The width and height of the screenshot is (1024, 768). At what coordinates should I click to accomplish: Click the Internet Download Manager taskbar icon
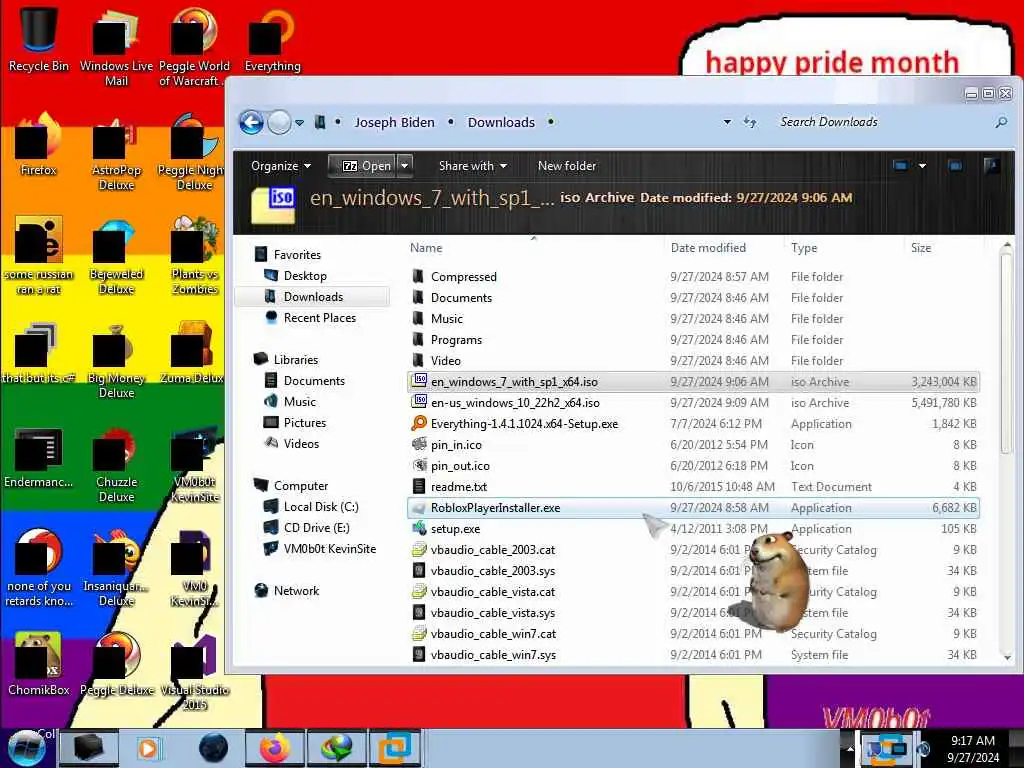(x=336, y=748)
